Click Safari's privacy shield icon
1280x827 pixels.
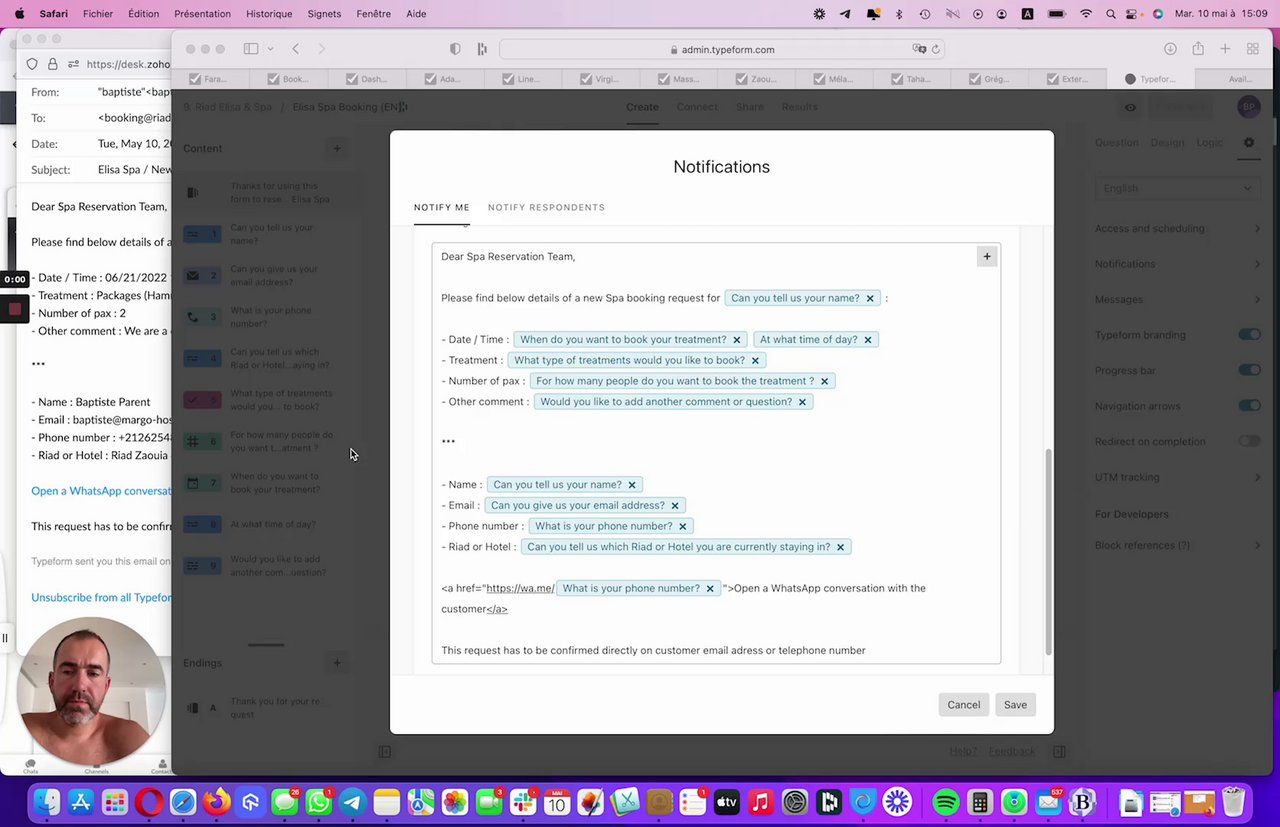[456, 49]
